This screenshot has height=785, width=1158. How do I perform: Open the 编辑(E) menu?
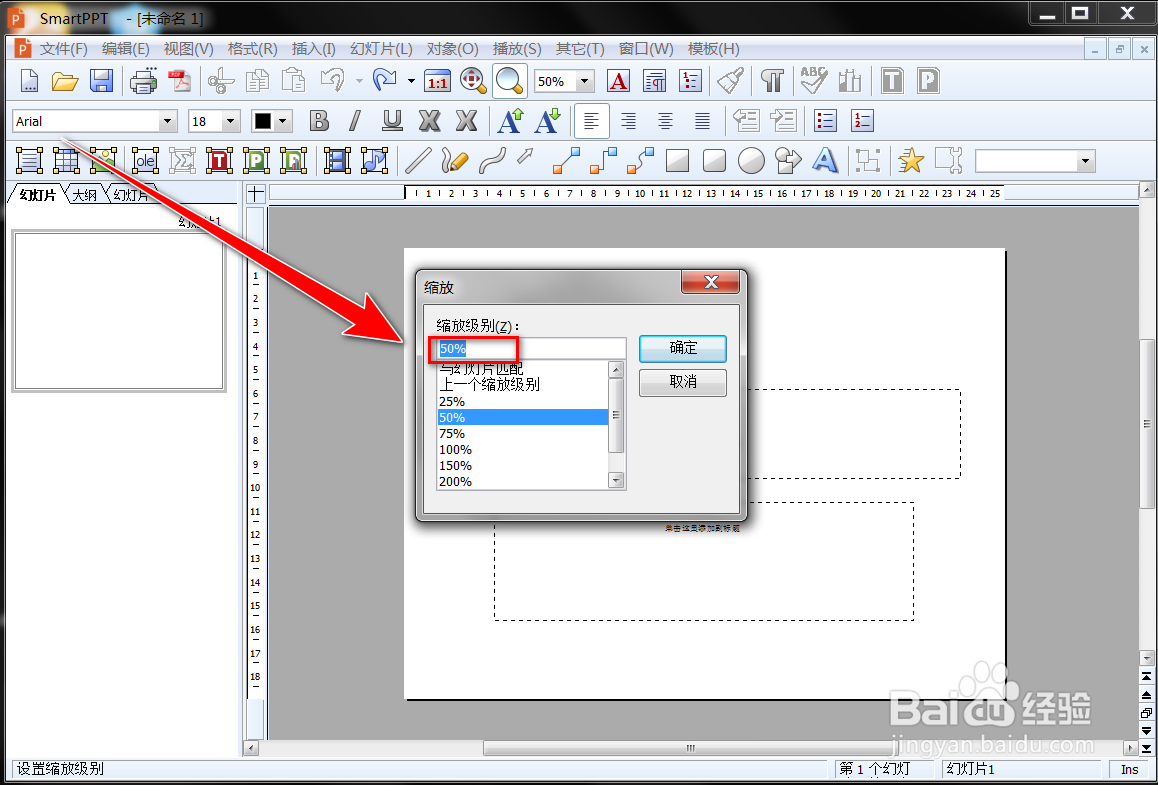[x=126, y=49]
